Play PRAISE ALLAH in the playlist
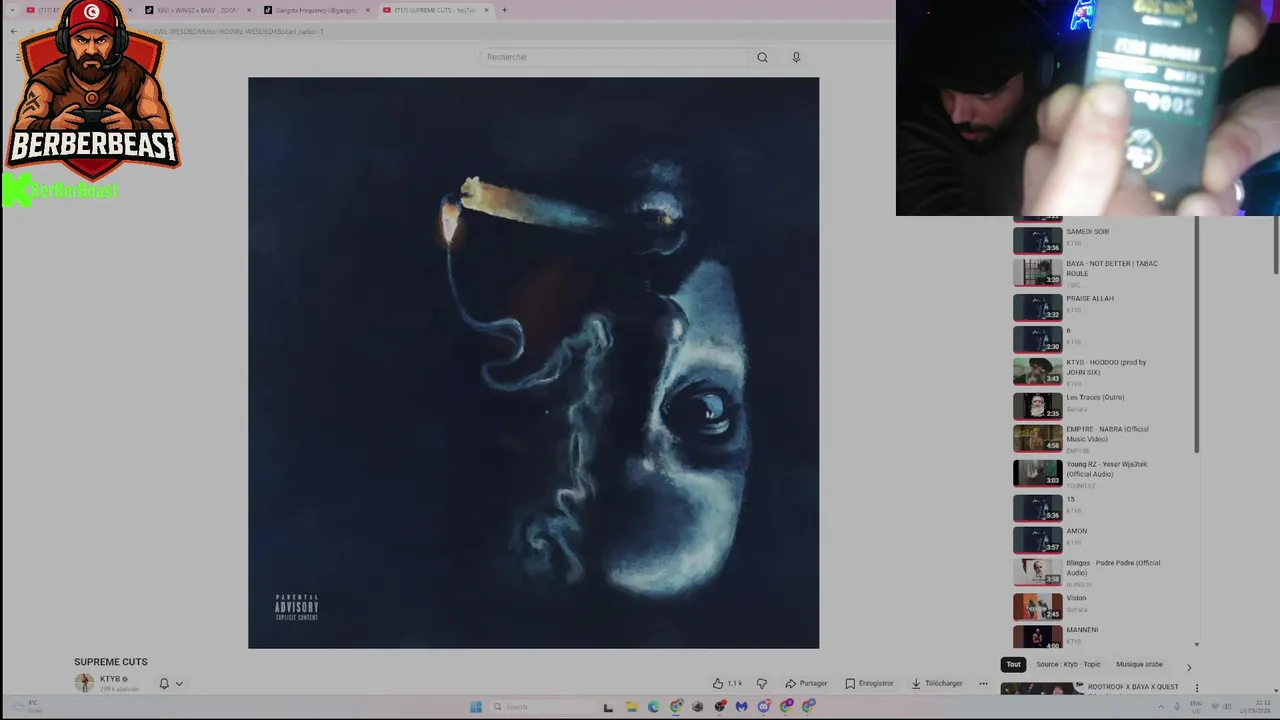Screen dimensions: 1280x720 (x=1100, y=305)
